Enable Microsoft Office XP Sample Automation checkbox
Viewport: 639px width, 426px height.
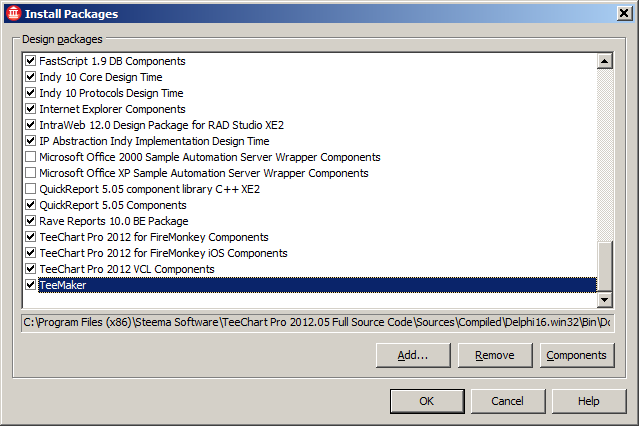click(31, 173)
